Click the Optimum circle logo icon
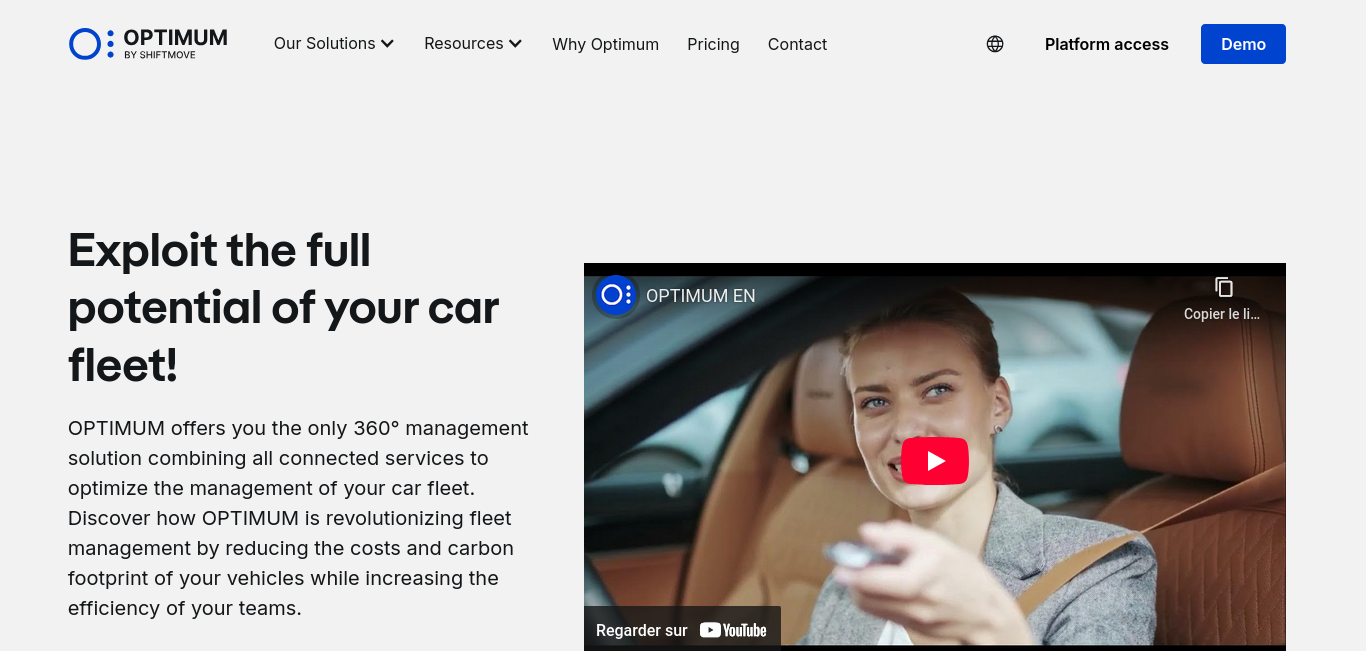Screen dimensions: 1366x651 (x=85, y=44)
